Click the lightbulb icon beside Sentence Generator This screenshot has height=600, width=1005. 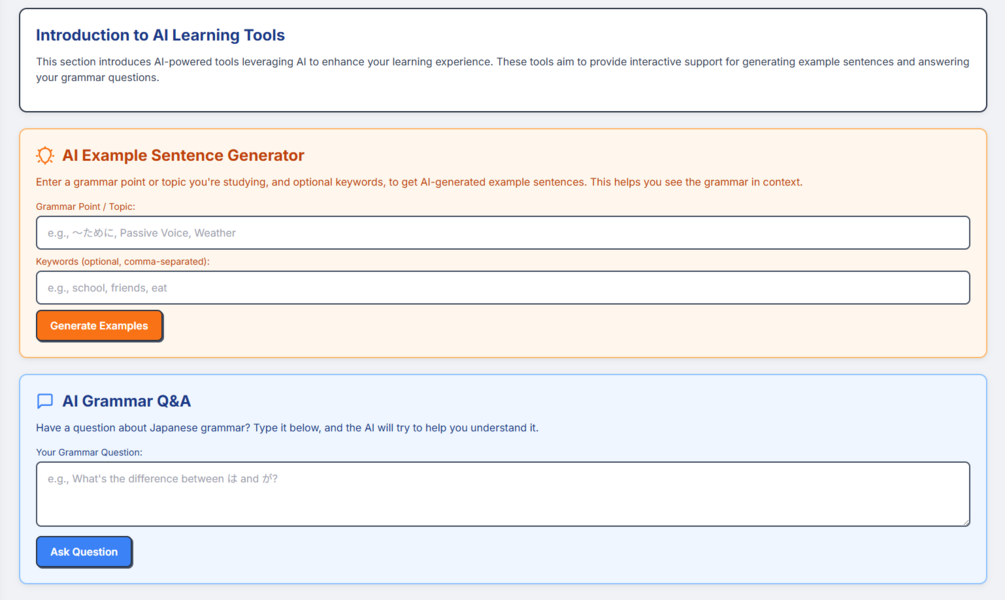(x=45, y=156)
